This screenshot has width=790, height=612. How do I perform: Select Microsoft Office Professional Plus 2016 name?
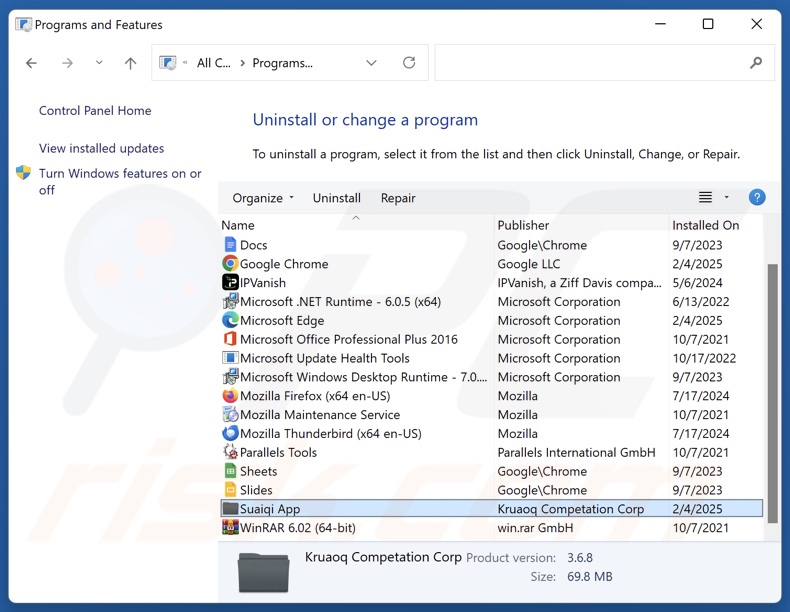click(x=349, y=339)
